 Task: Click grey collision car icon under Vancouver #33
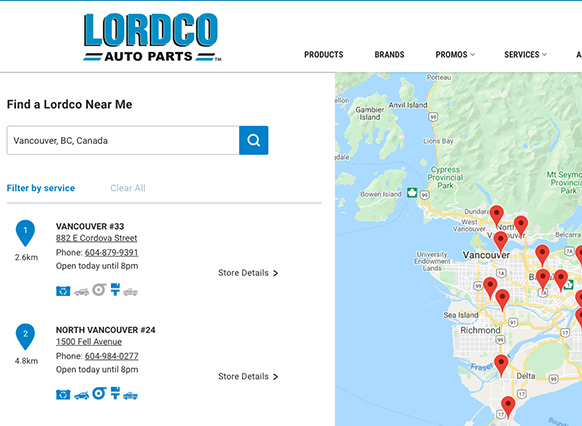pyautogui.click(x=81, y=292)
